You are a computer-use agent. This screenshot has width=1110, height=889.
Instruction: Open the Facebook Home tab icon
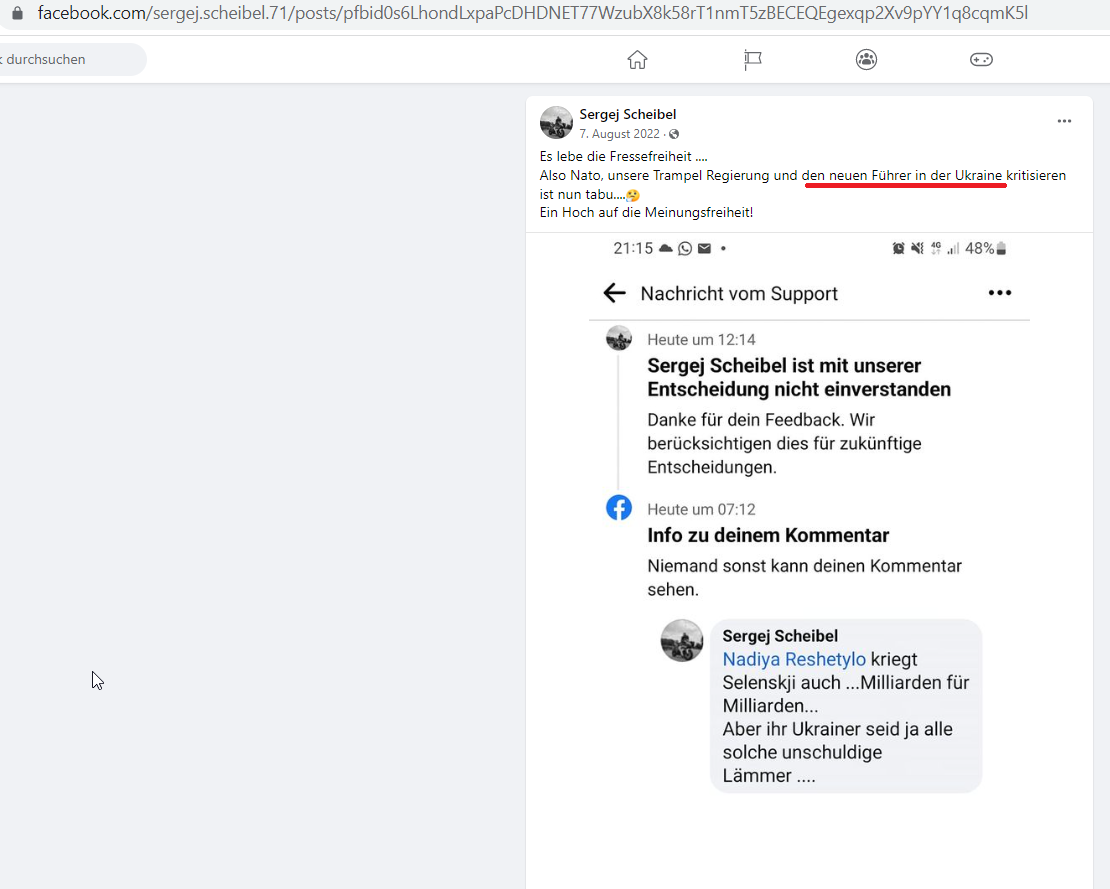tap(637, 59)
